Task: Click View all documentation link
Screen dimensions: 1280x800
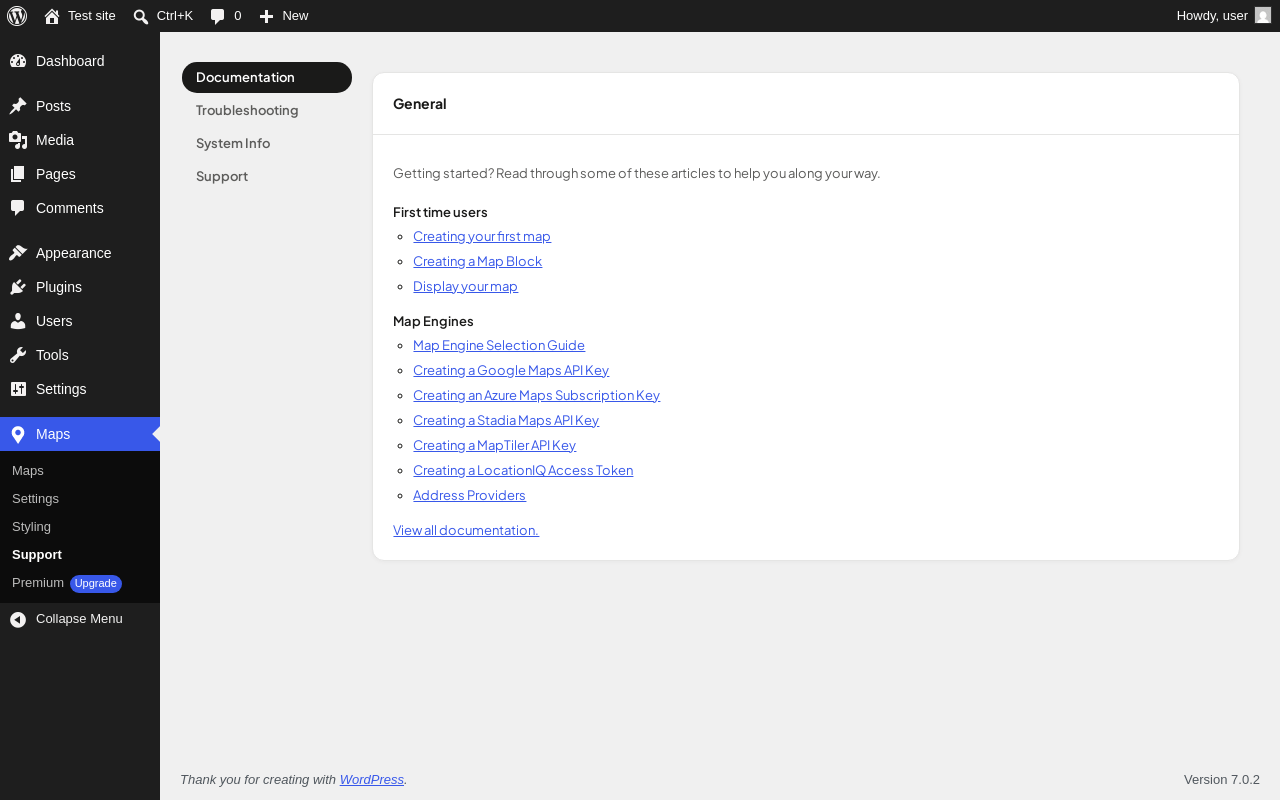Action: tap(466, 530)
